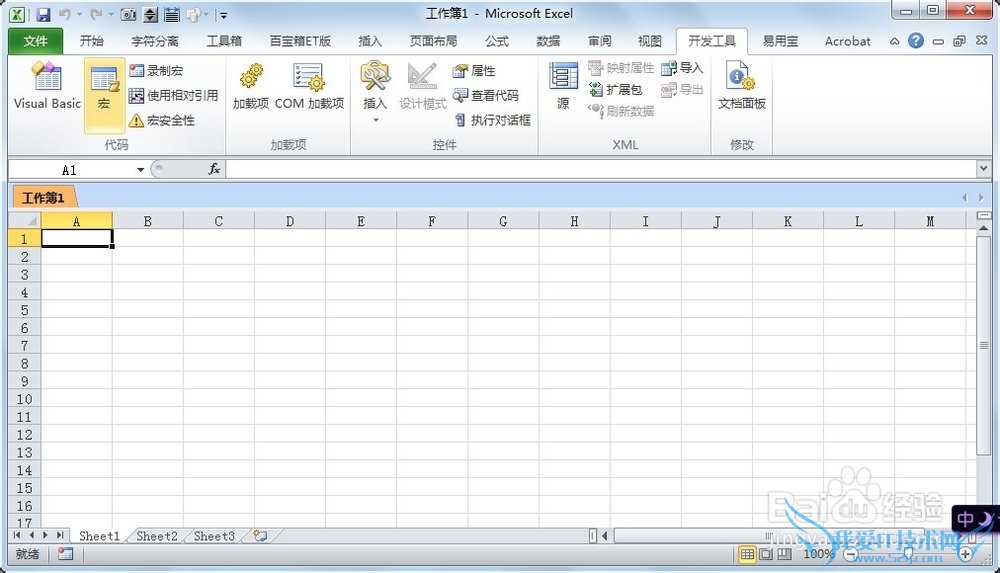This screenshot has height=573, width=1000.
Task: Minimize the ribbon with caret icon
Action: coord(895,41)
